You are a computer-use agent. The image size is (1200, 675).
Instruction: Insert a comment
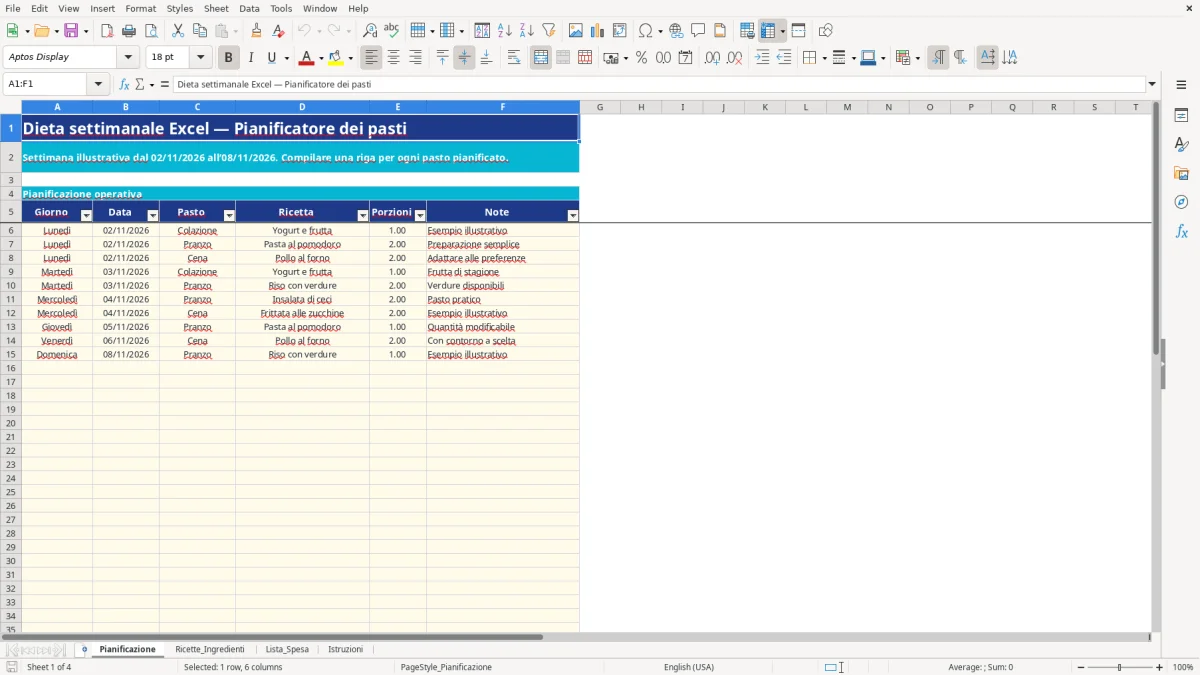pos(698,31)
